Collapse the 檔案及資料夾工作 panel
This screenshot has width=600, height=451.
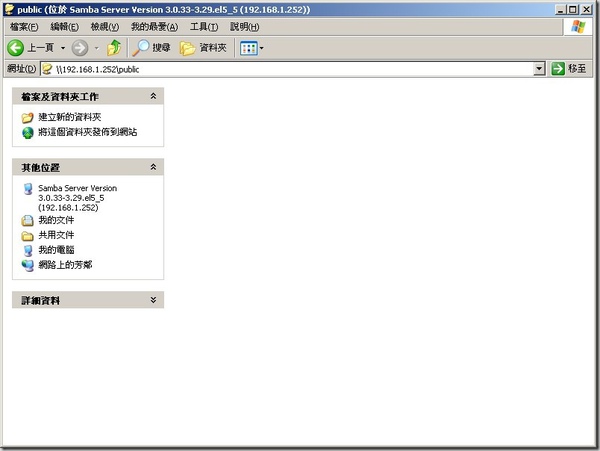pyautogui.click(x=153, y=96)
